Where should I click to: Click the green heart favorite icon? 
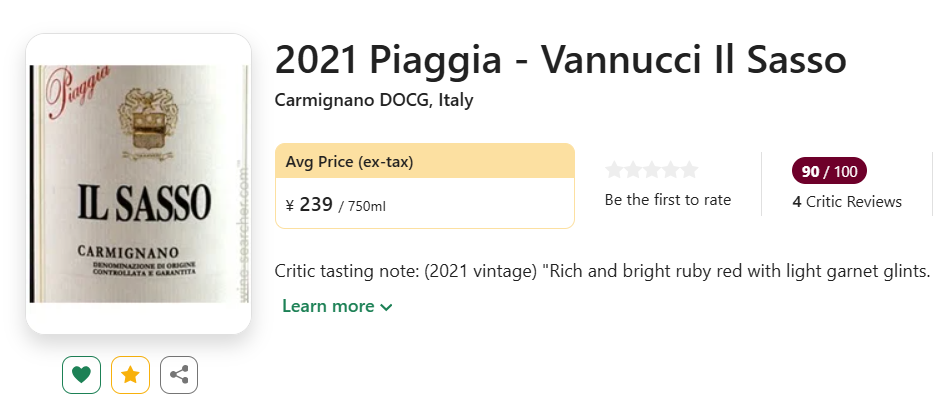(x=82, y=375)
